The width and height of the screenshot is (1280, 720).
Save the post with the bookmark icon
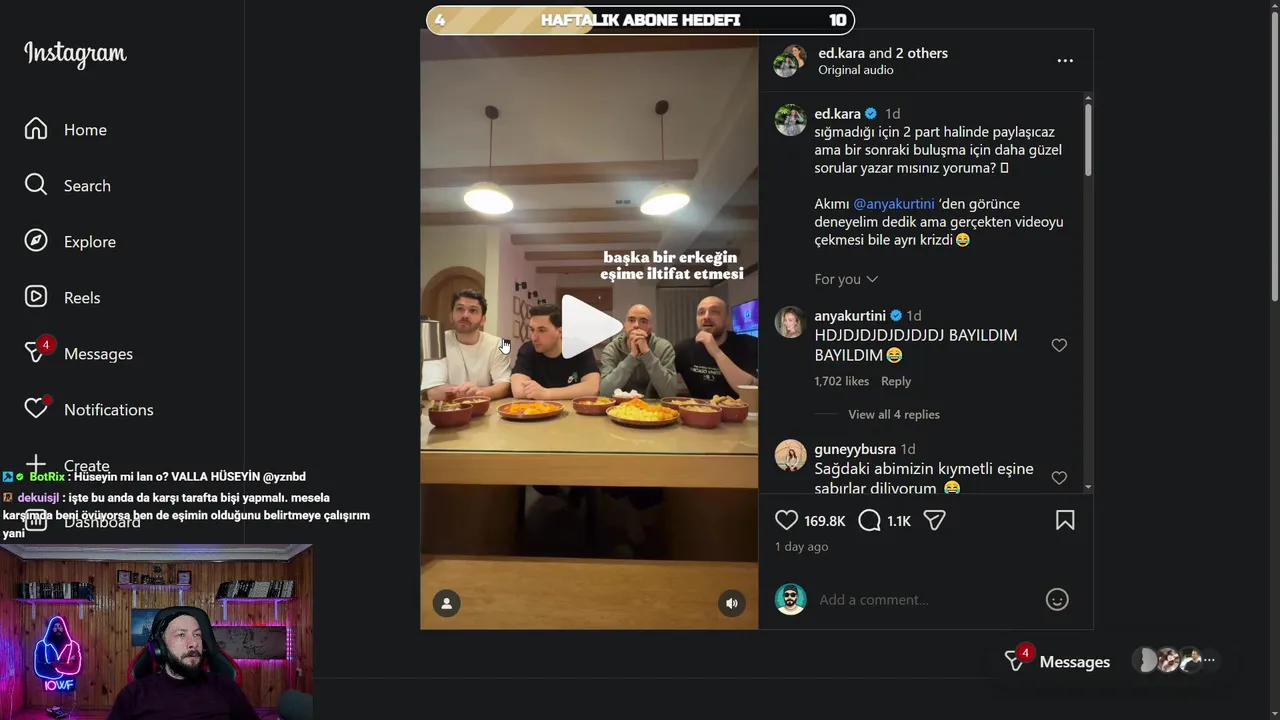point(1065,520)
